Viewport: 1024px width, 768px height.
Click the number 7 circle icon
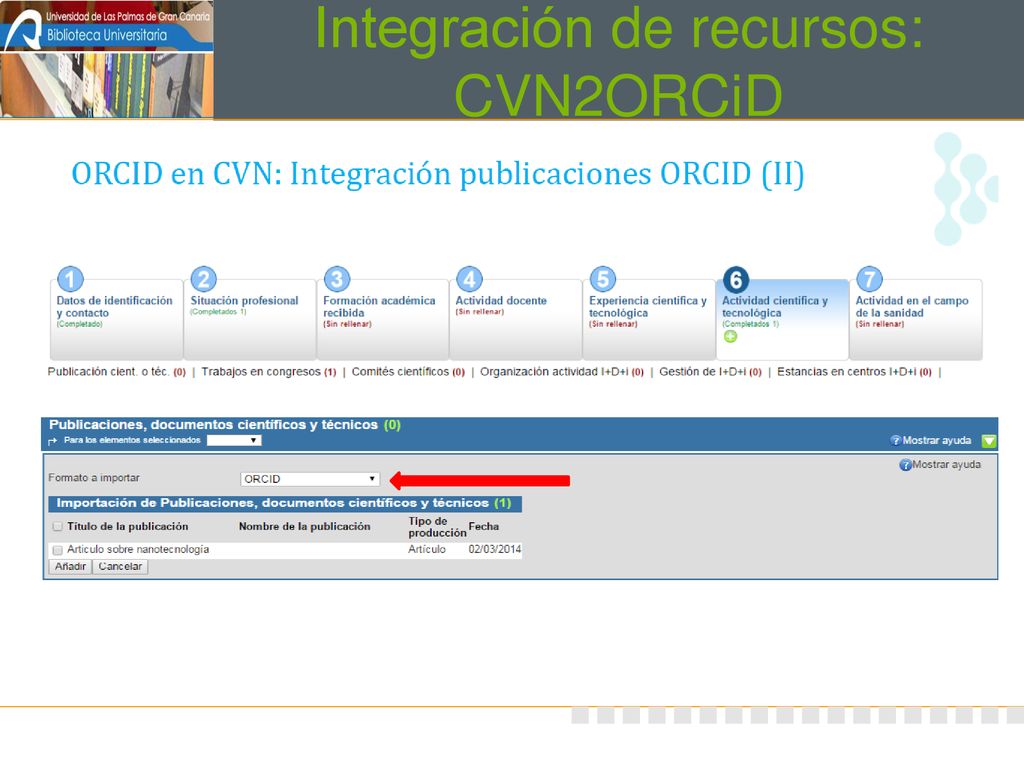click(869, 280)
